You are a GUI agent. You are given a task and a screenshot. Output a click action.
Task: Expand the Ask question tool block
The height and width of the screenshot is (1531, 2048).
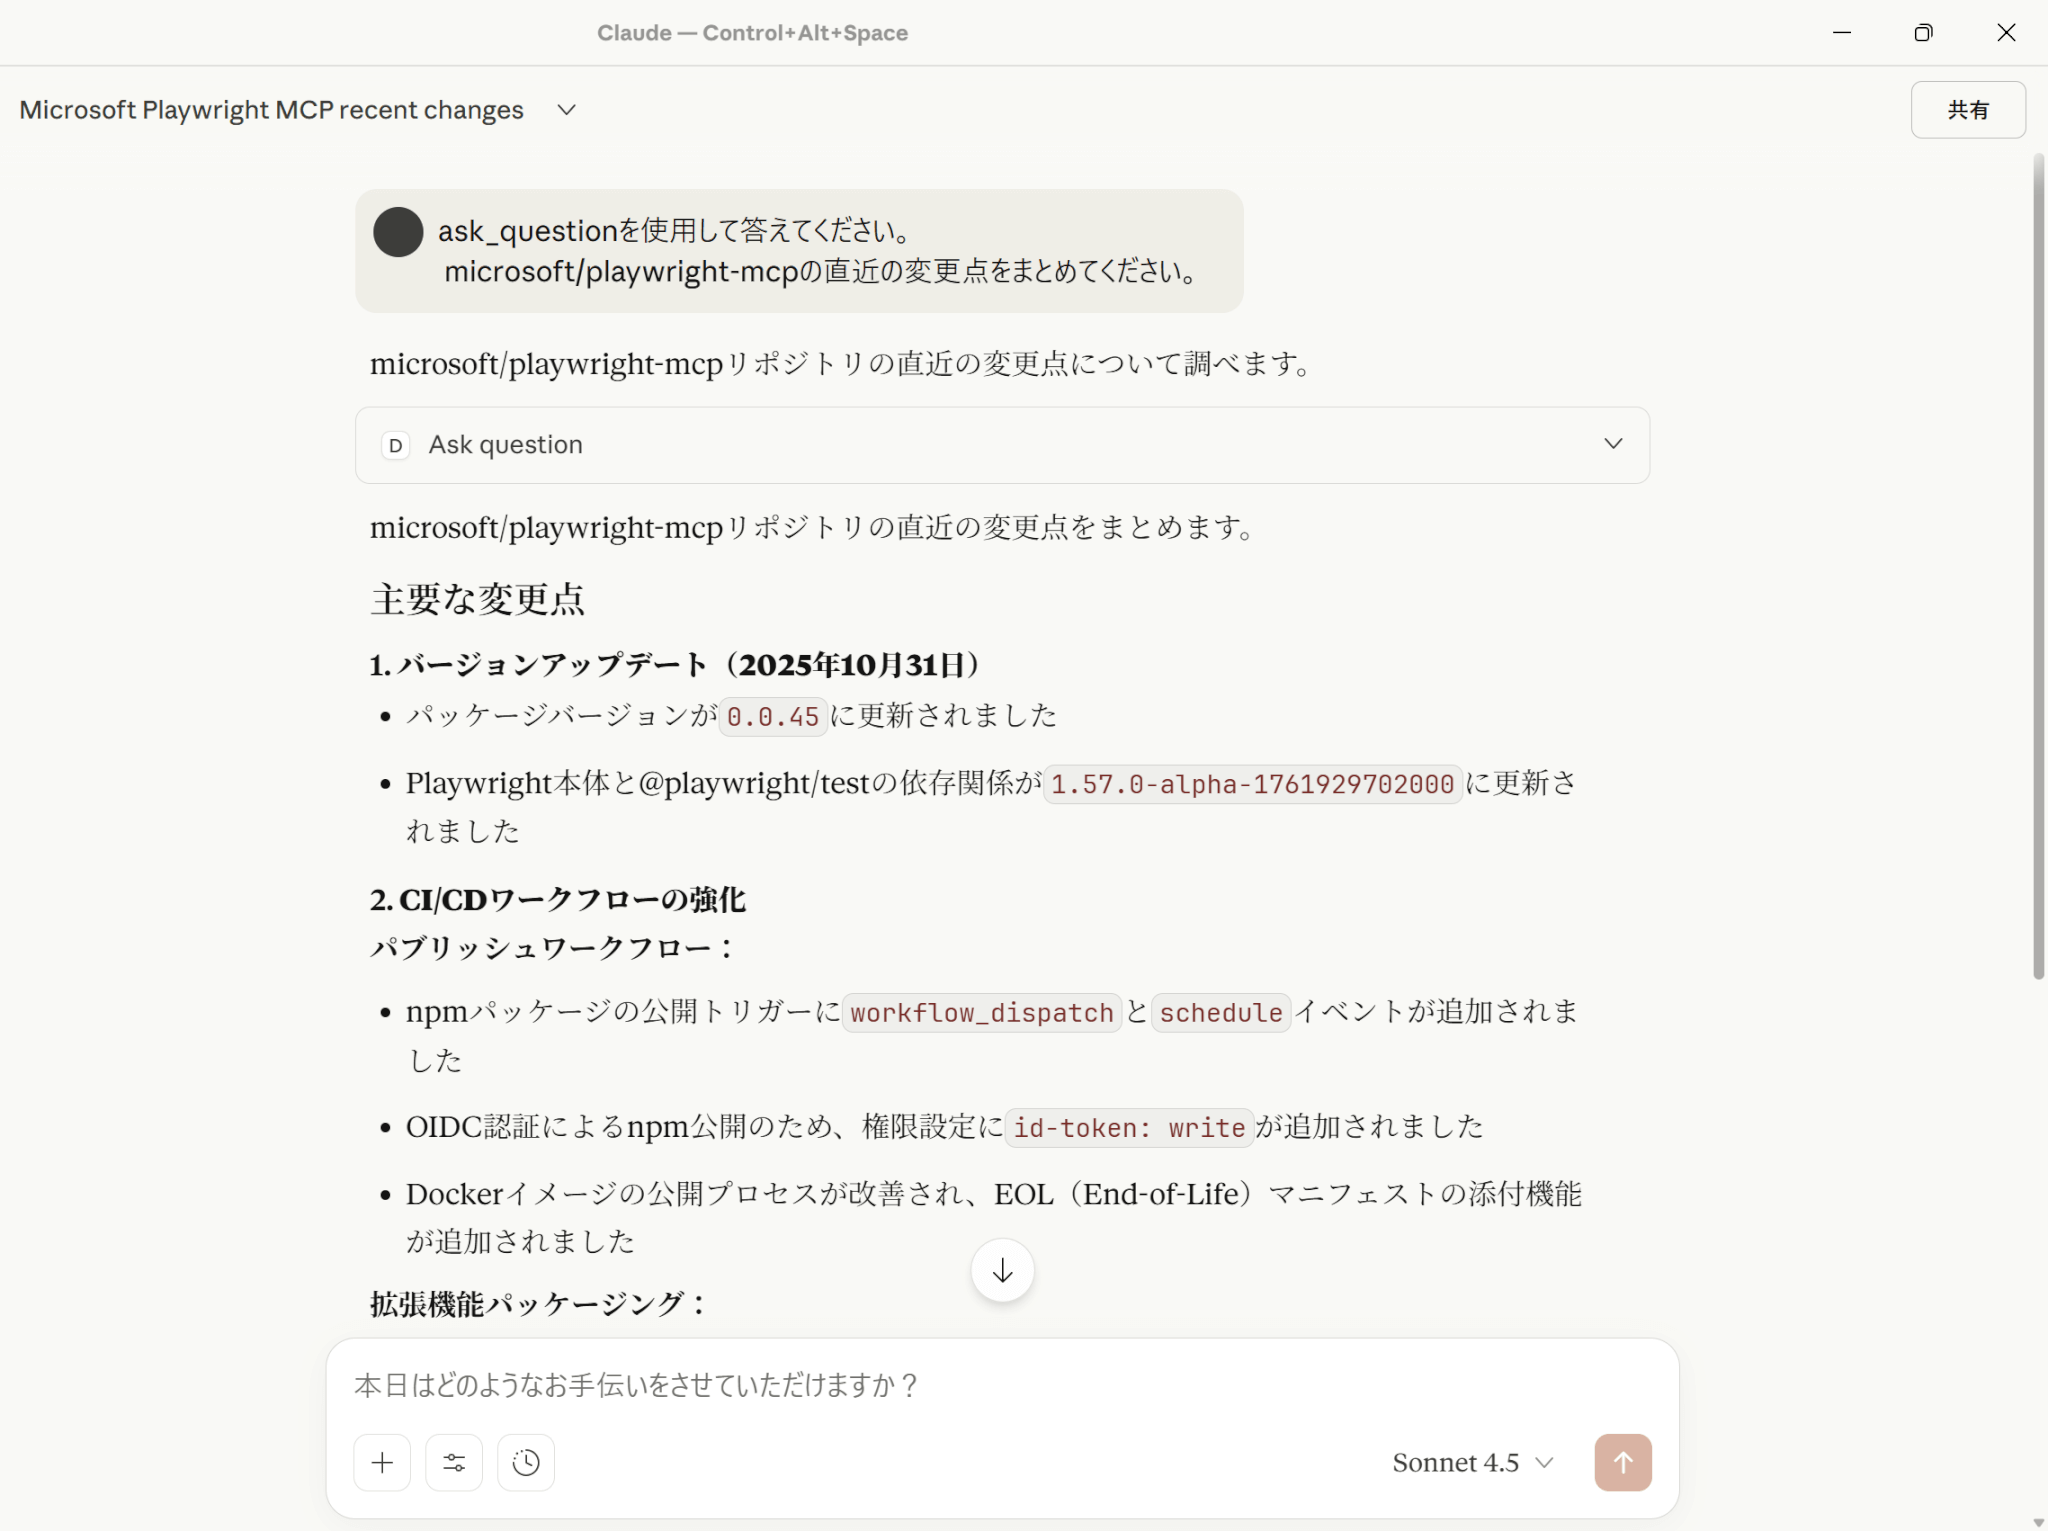(x=1613, y=444)
